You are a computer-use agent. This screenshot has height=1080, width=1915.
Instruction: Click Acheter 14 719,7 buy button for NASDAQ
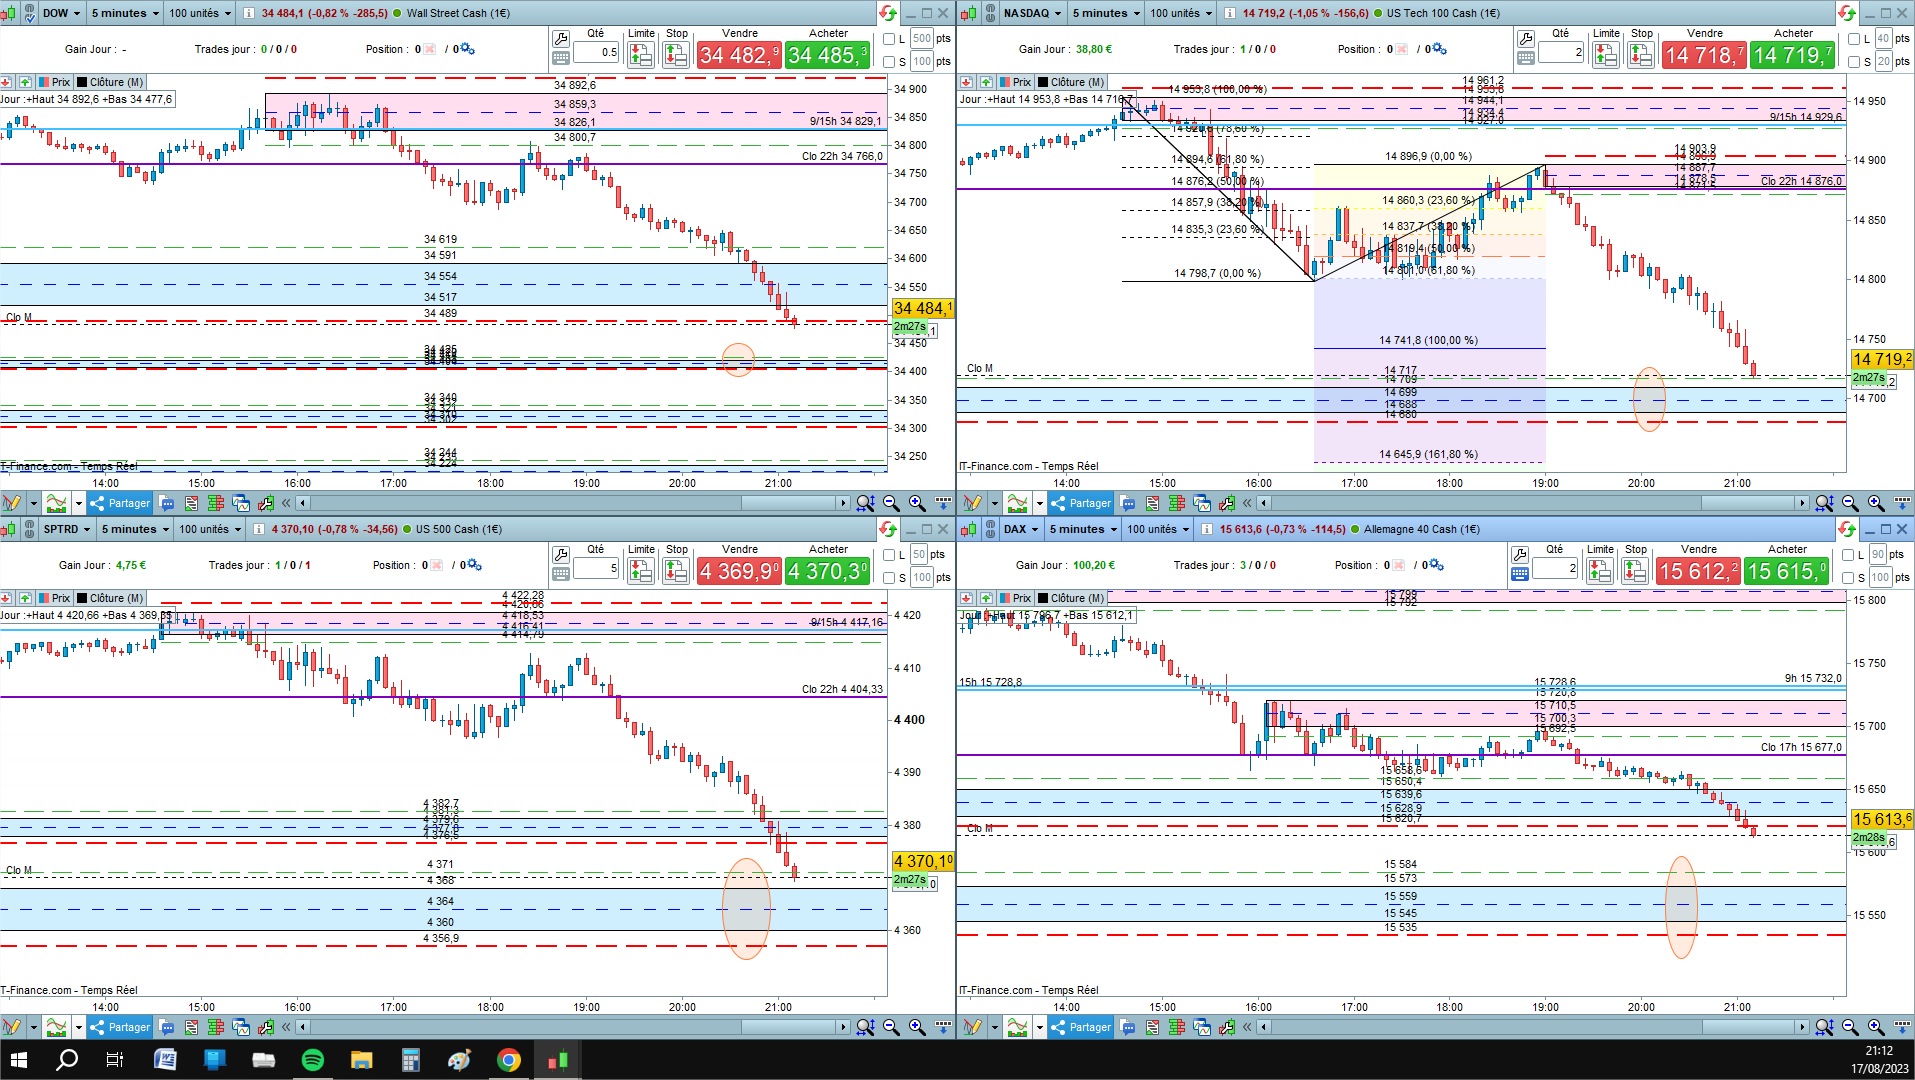1792,55
